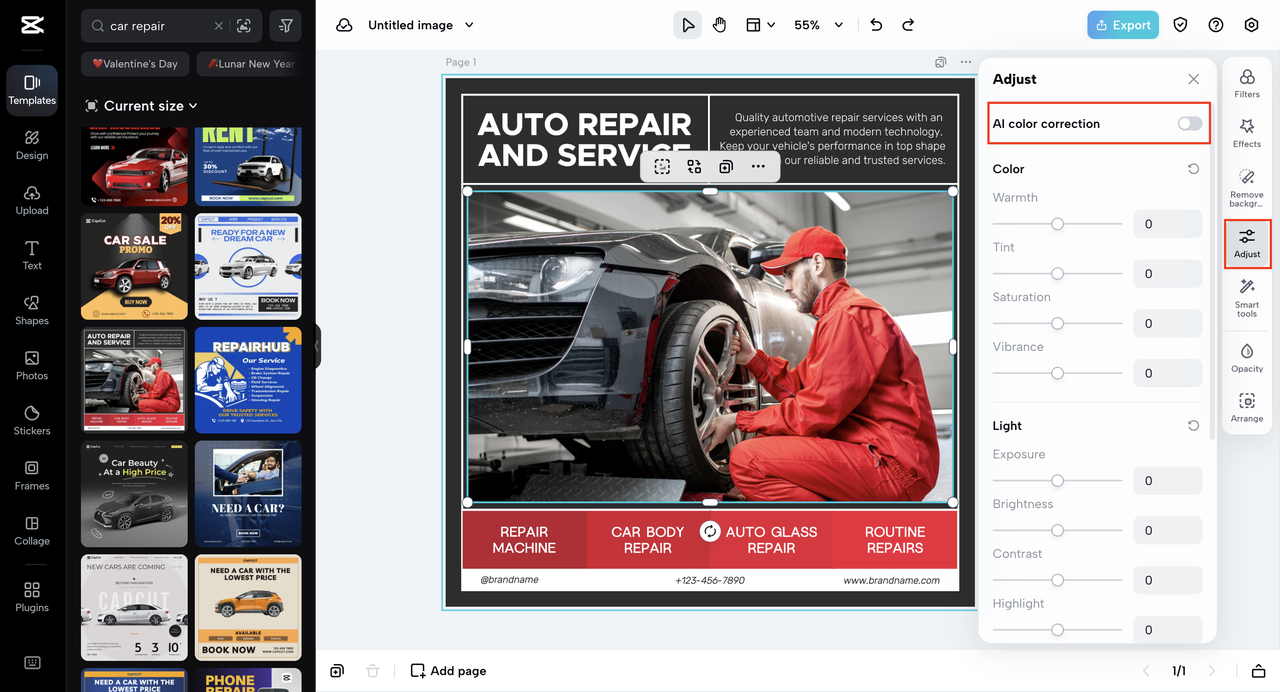Viewport: 1280px width, 692px height.
Task: Reset the Color adjustments
Action: tap(1193, 169)
